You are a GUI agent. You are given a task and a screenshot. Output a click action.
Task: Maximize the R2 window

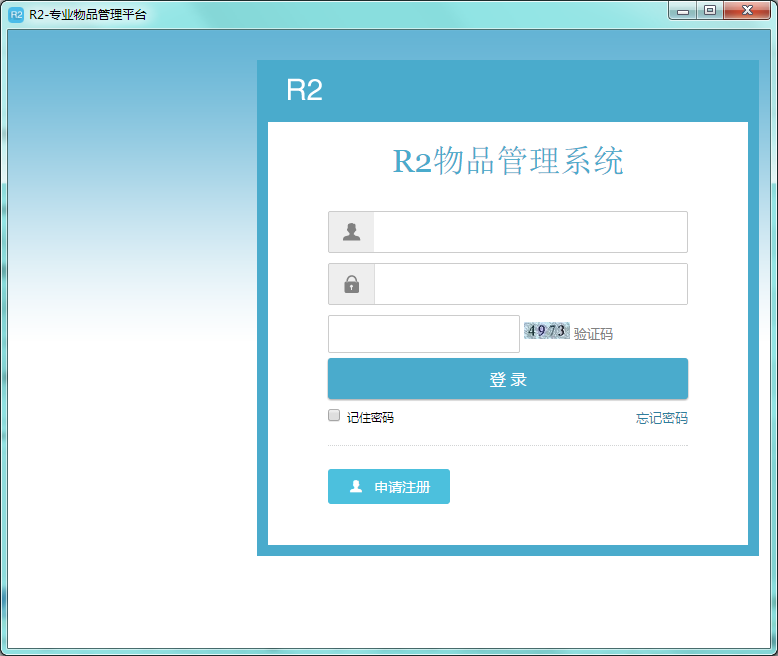pos(710,10)
